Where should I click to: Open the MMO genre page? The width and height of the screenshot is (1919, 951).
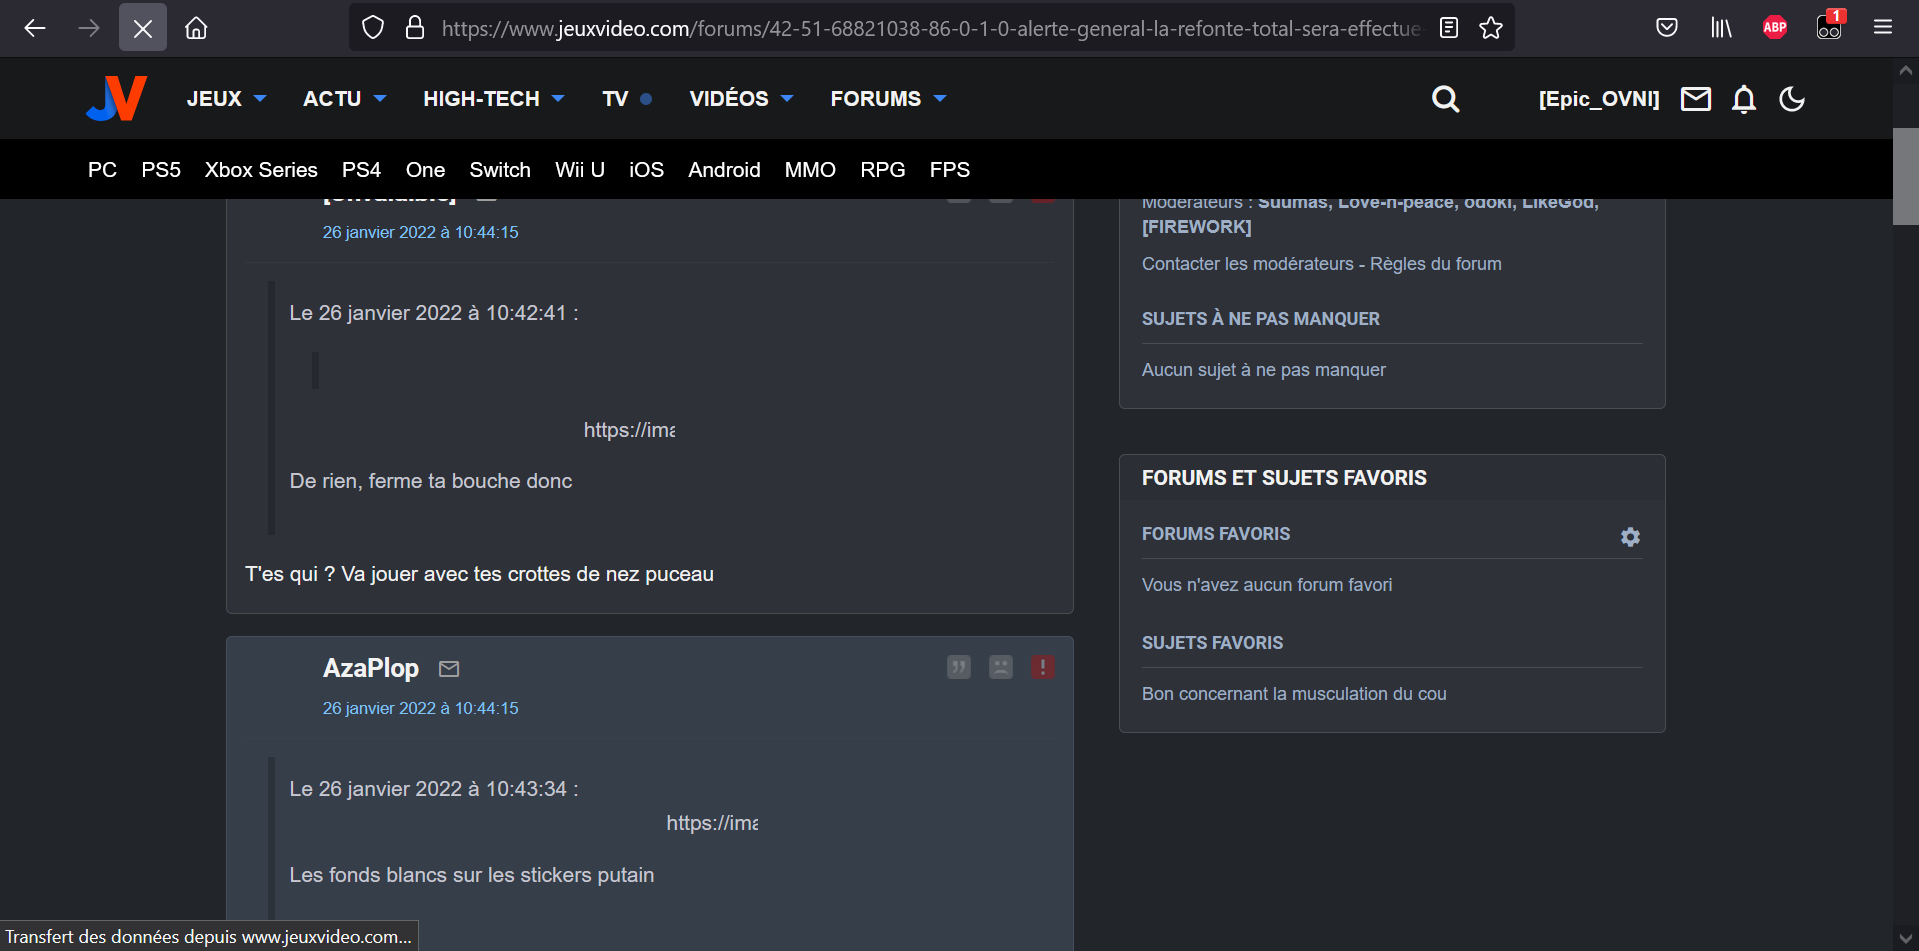point(810,170)
